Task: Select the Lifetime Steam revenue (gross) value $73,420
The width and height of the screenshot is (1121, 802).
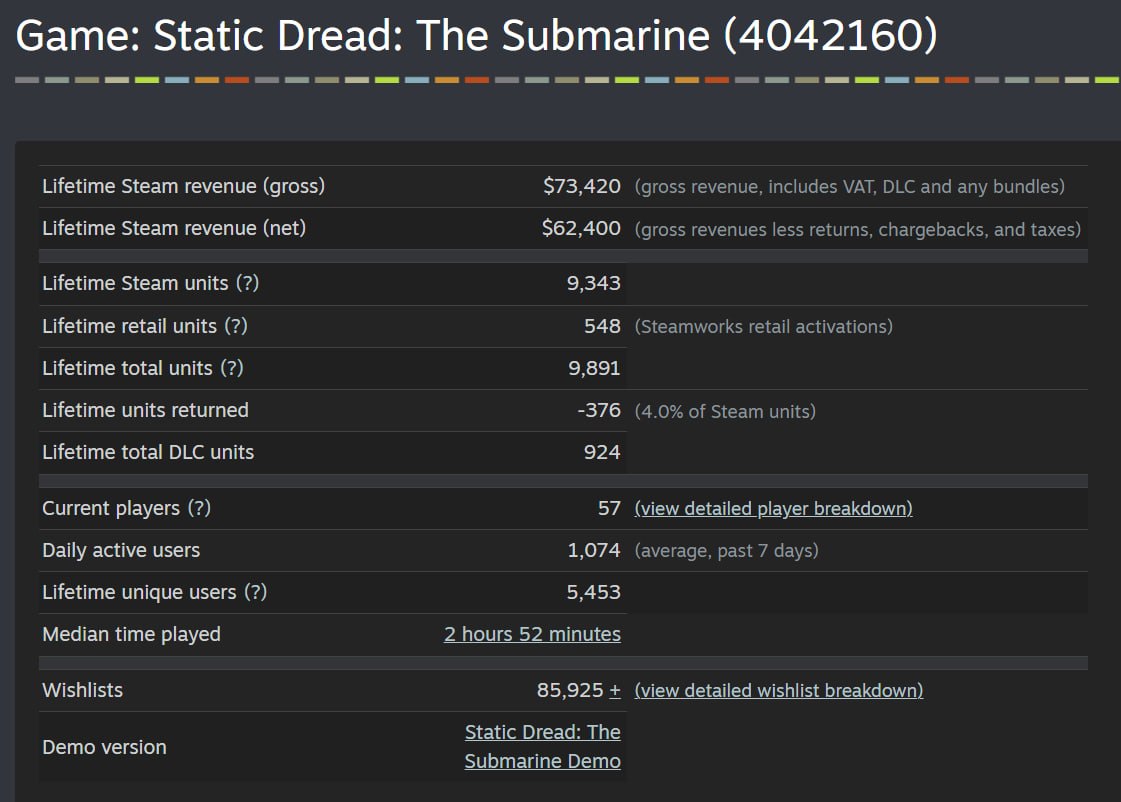Action: [581, 187]
